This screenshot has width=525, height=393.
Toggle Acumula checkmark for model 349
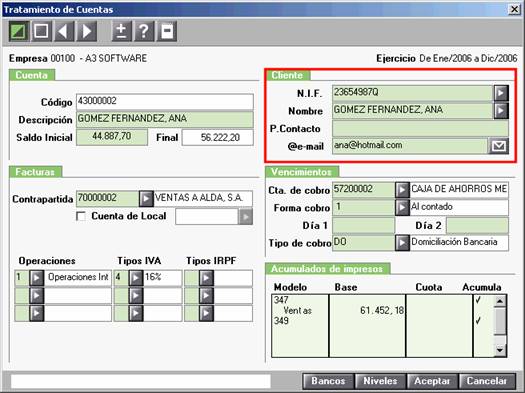(478, 321)
